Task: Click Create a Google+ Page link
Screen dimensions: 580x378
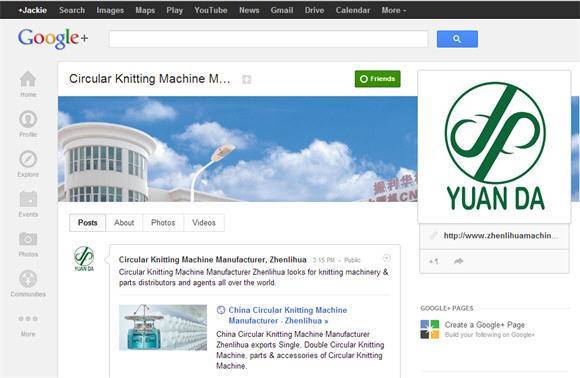Action: [x=485, y=325]
